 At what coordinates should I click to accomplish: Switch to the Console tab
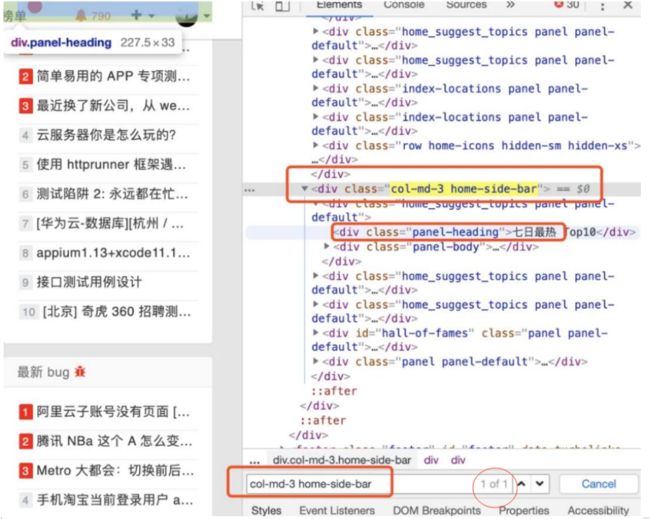[x=404, y=5]
